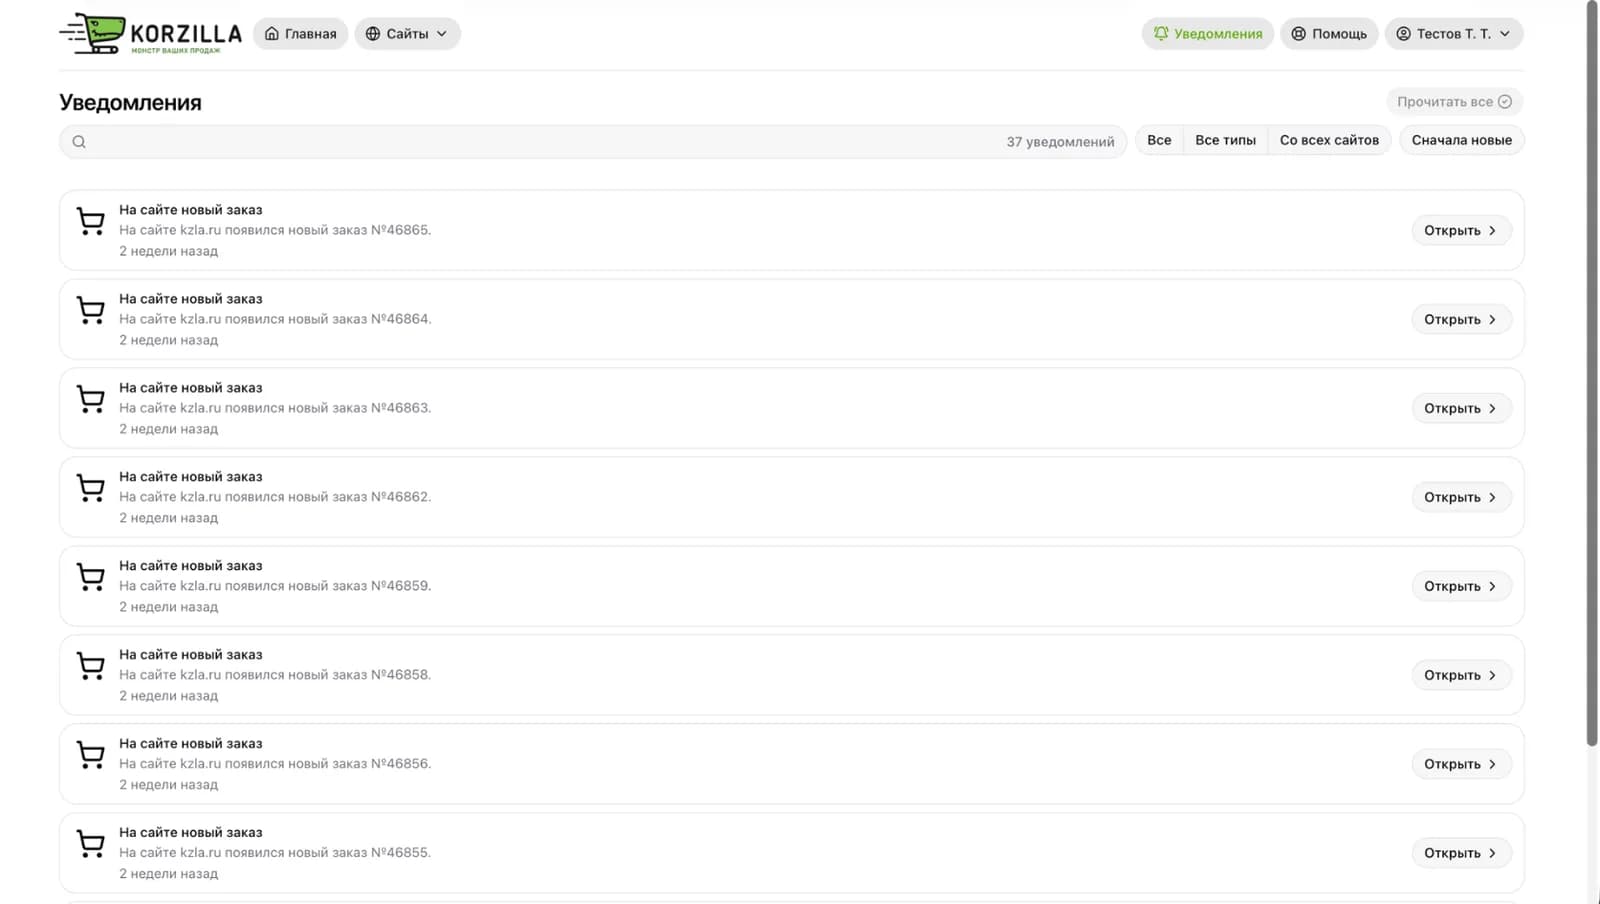1600x904 pixels.
Task: Click cart icon for order №46863
Action: pos(91,399)
